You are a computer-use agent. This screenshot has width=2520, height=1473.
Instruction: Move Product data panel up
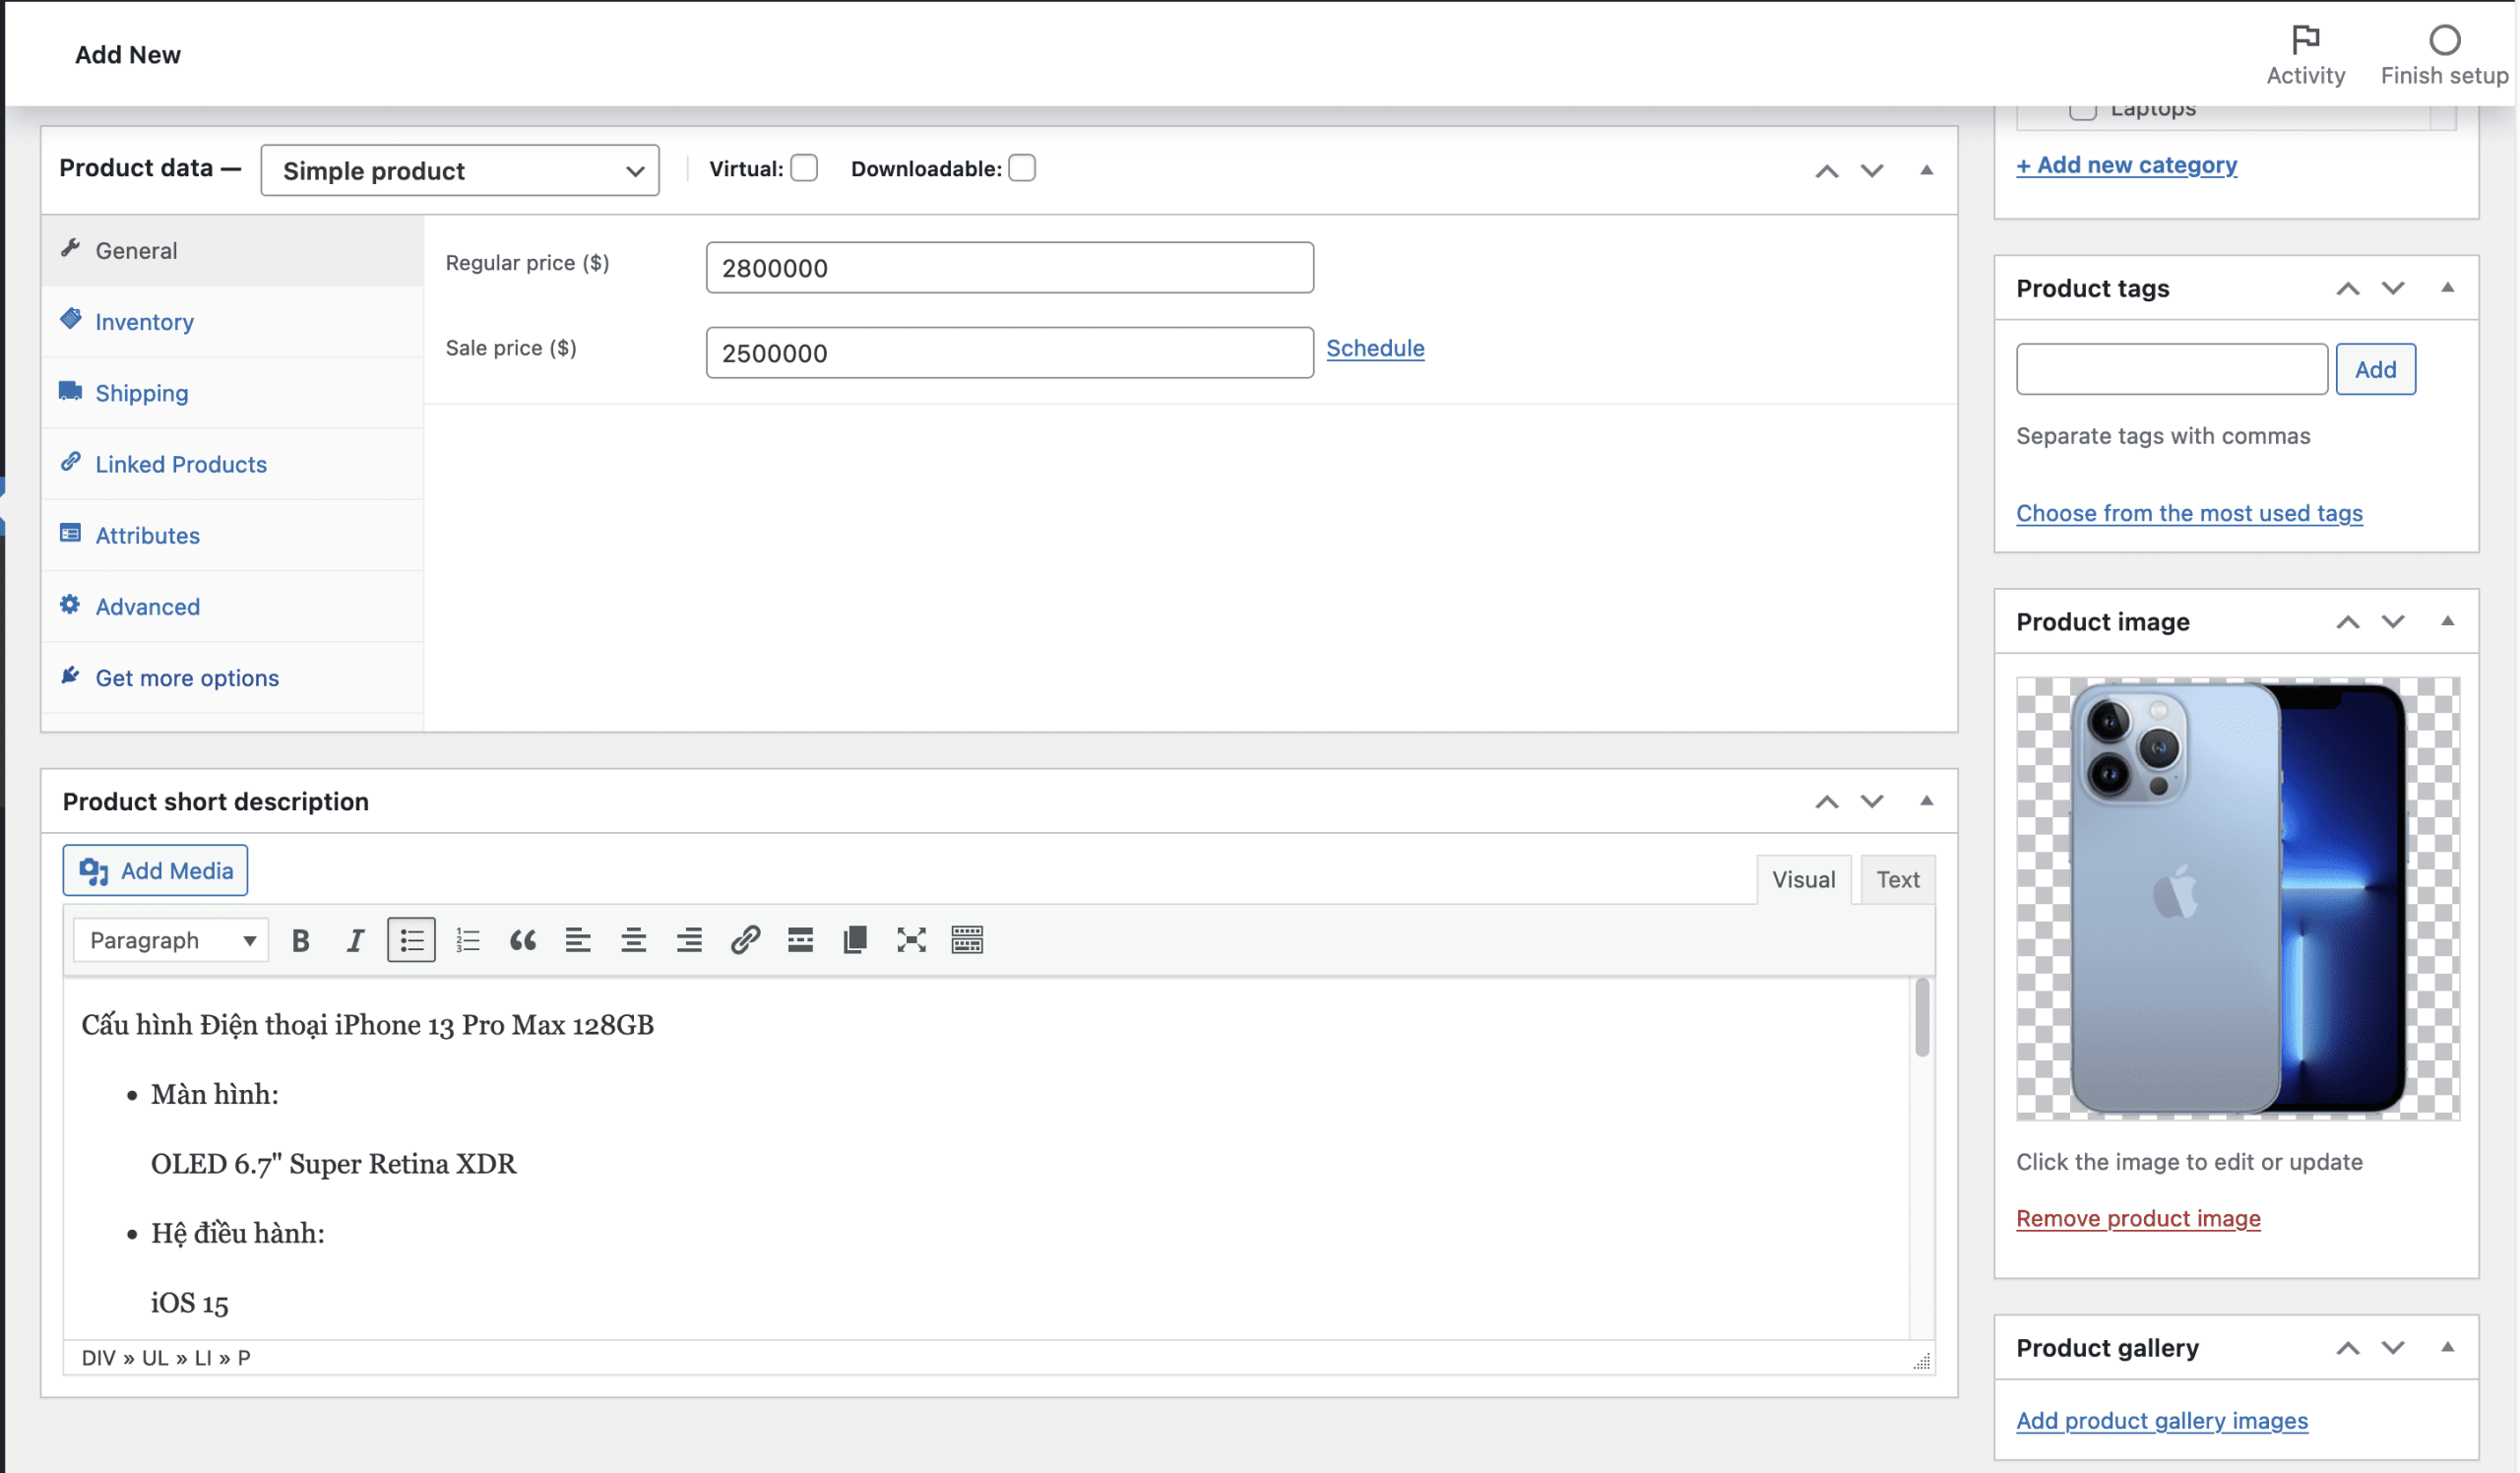[1827, 171]
